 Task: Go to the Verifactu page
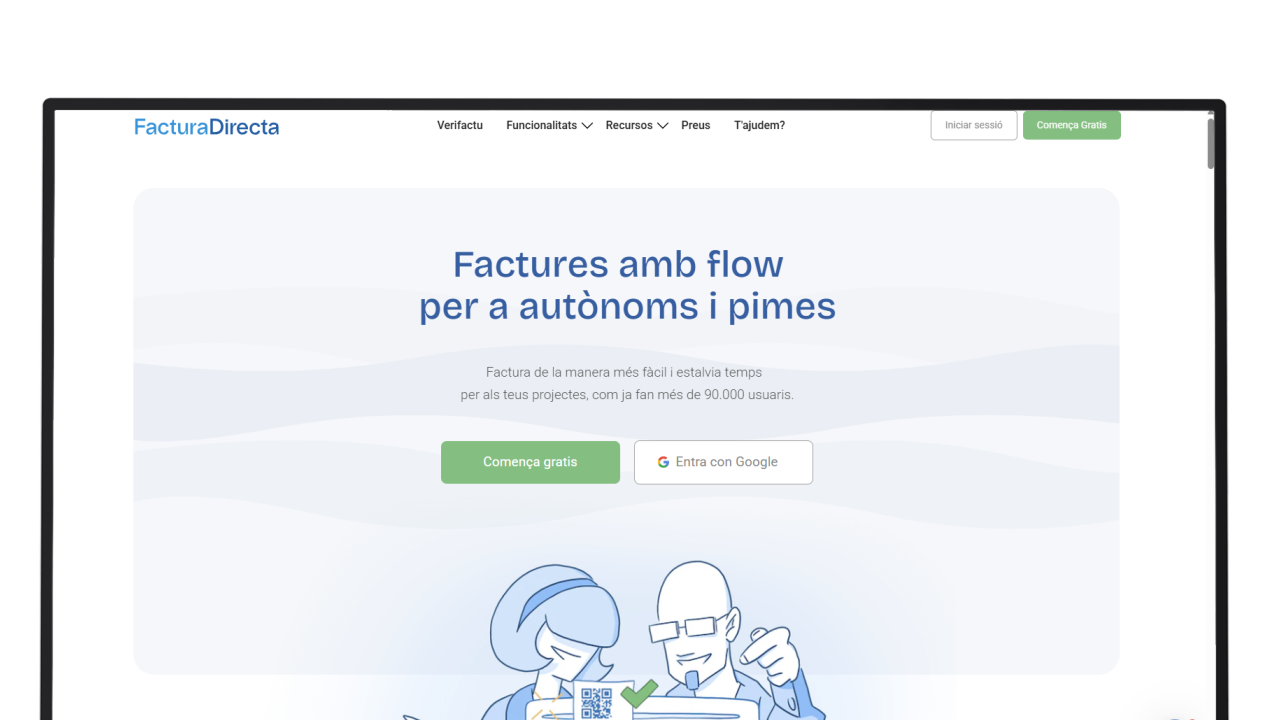click(460, 125)
